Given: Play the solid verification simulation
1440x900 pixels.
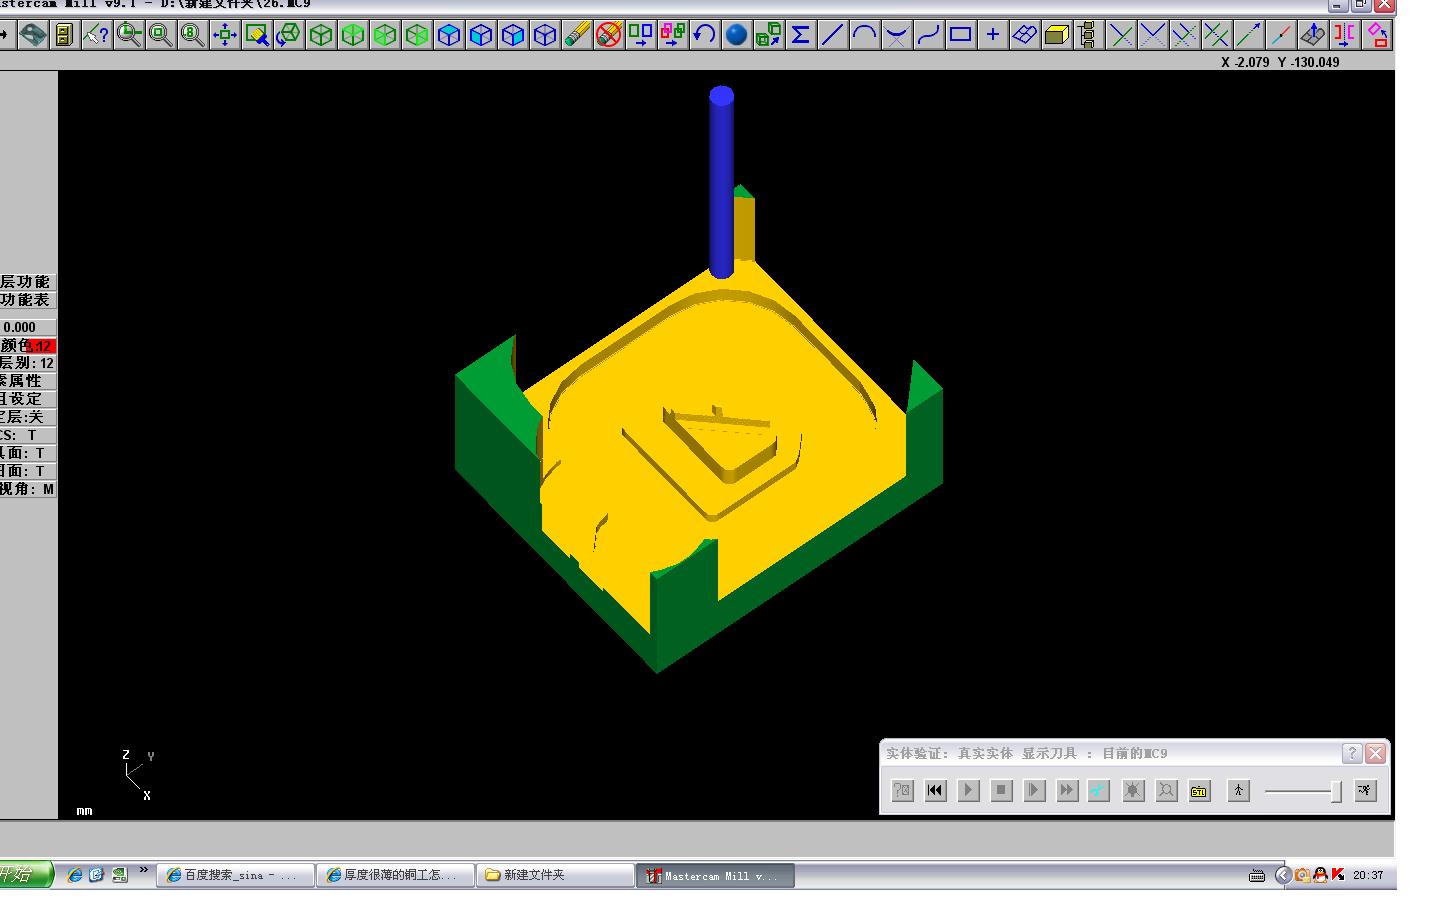Looking at the screenshot, I should (968, 790).
